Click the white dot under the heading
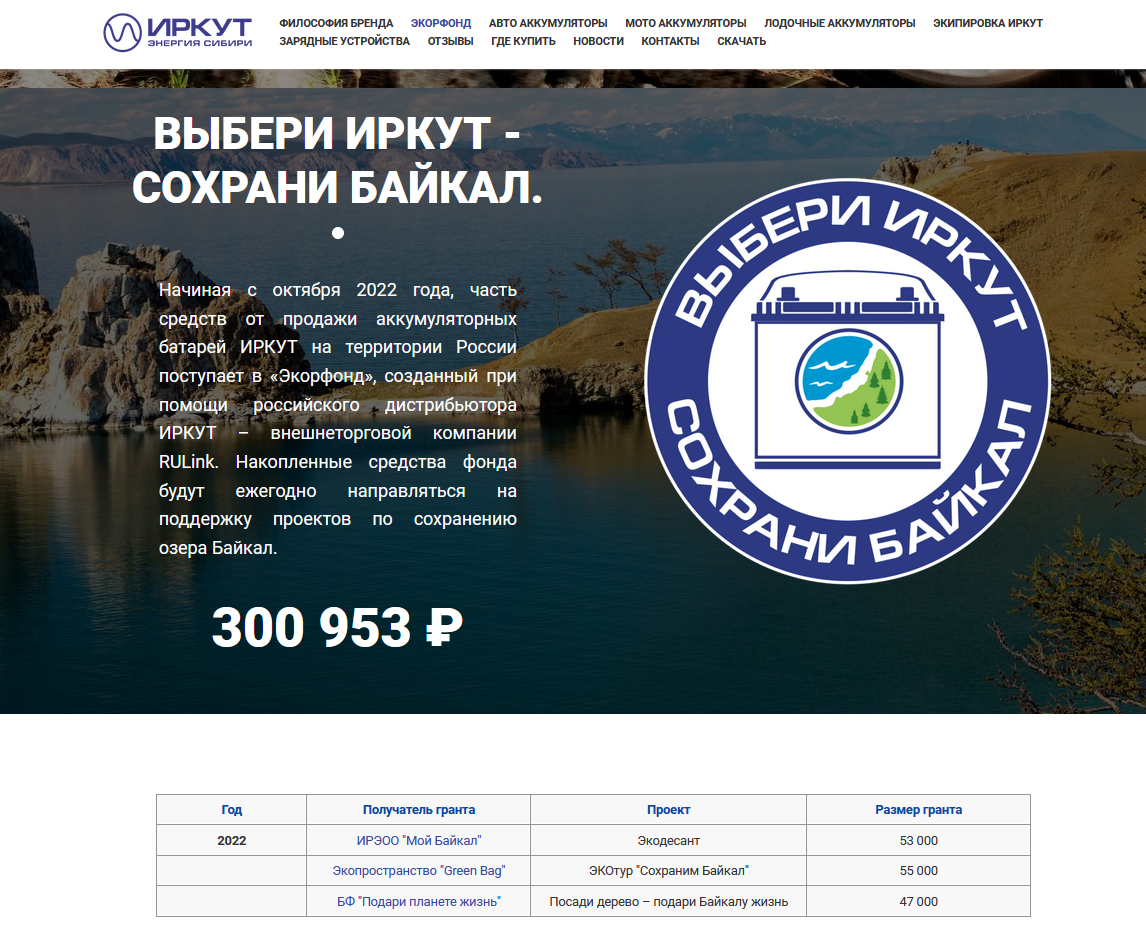 [x=338, y=233]
